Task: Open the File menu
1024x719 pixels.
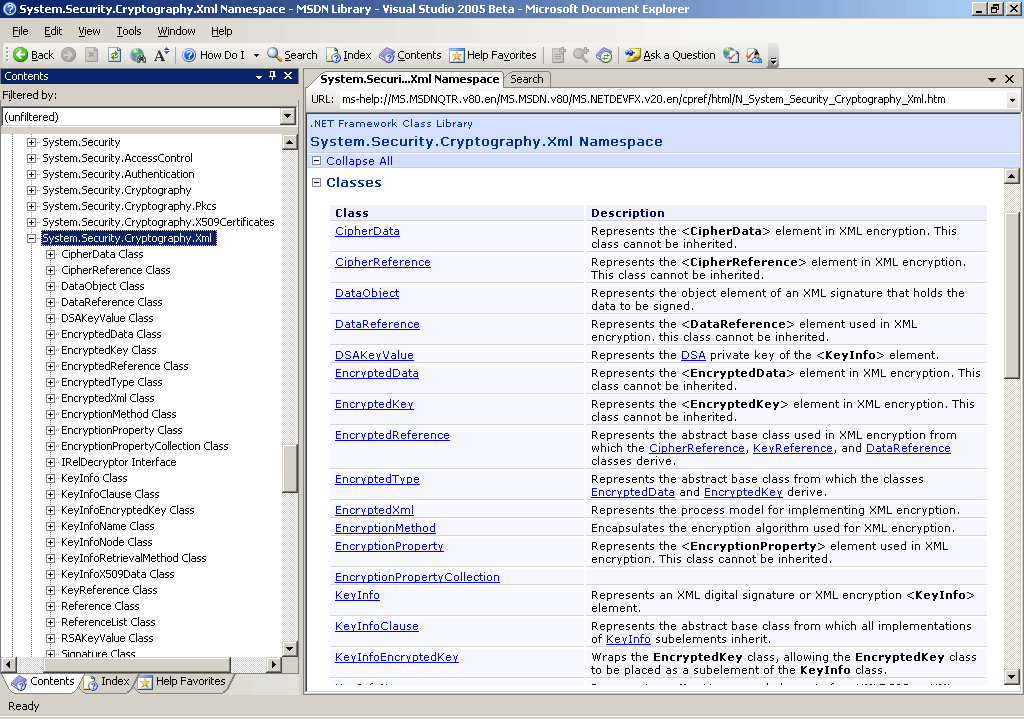Action: 20,31
